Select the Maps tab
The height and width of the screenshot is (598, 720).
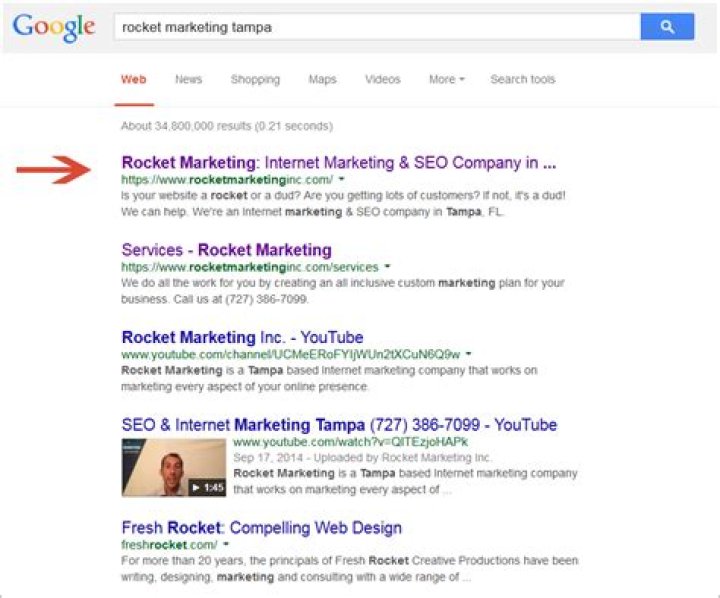pyautogui.click(x=322, y=80)
